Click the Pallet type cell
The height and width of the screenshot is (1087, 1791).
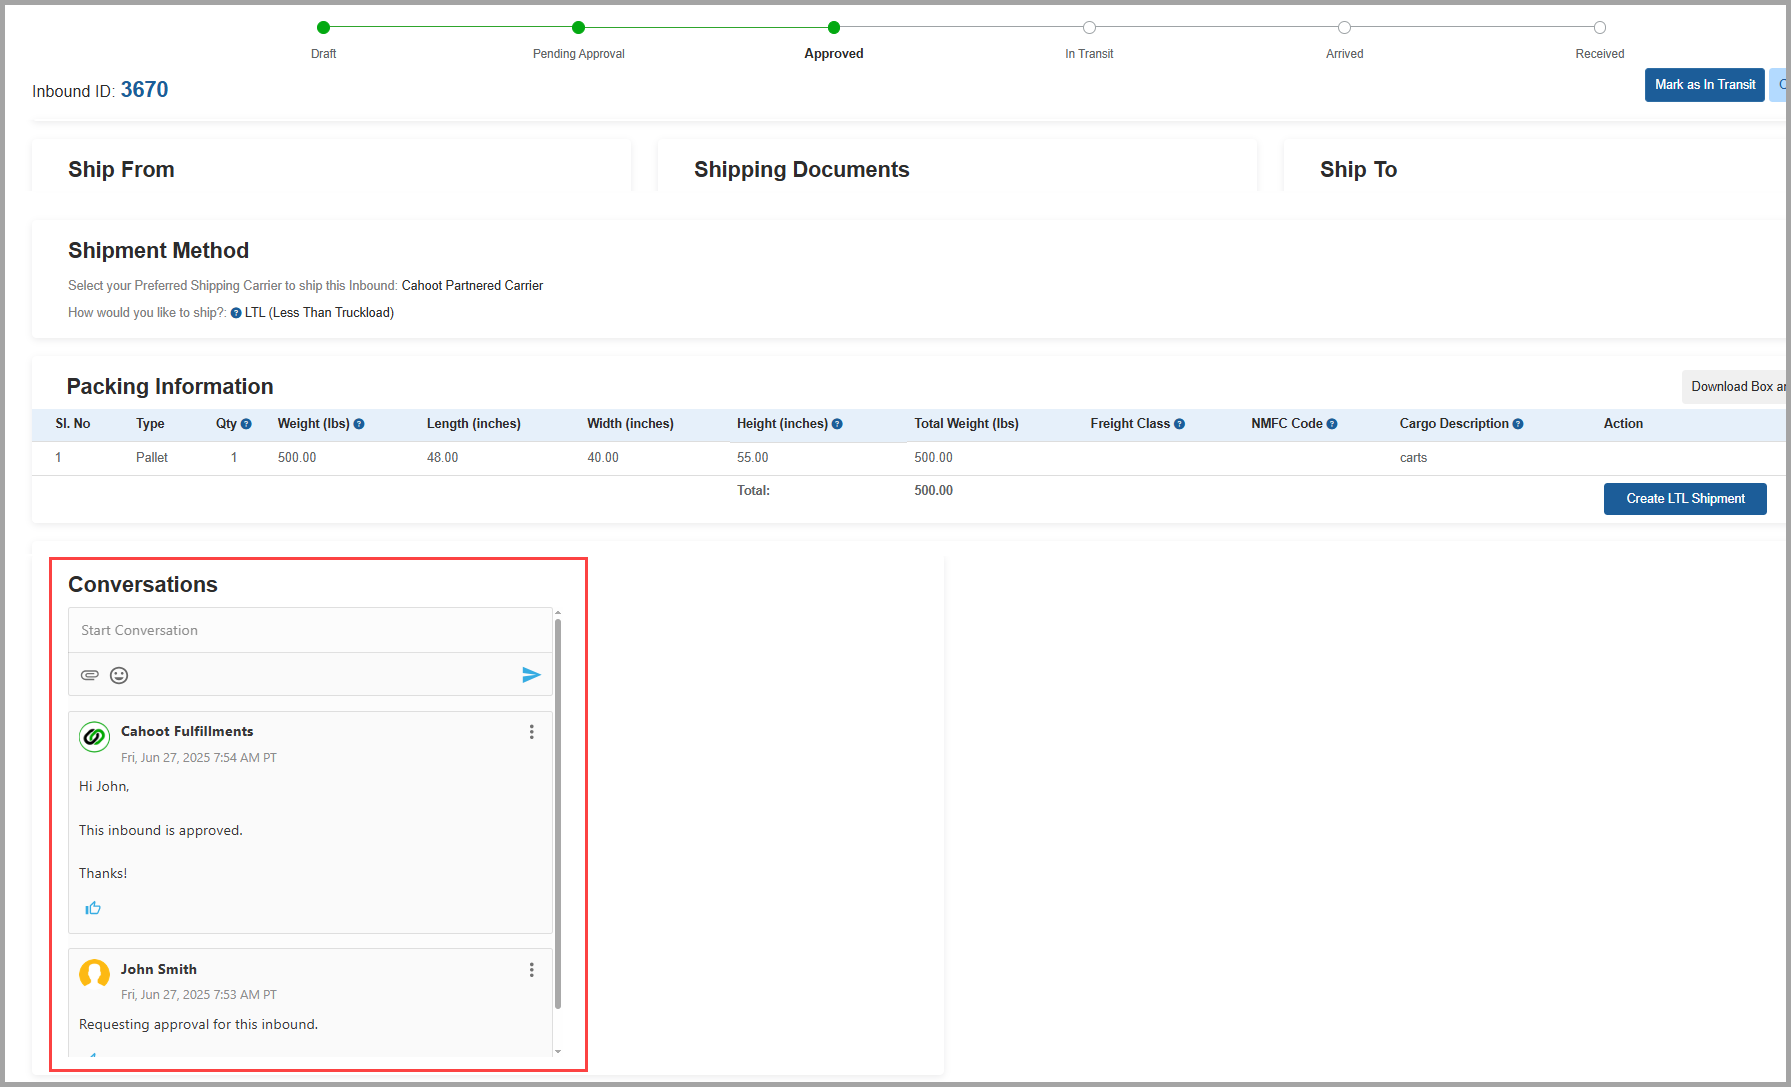point(152,458)
